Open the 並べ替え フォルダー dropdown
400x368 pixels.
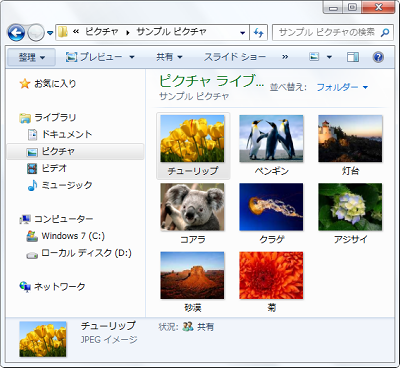click(342, 87)
